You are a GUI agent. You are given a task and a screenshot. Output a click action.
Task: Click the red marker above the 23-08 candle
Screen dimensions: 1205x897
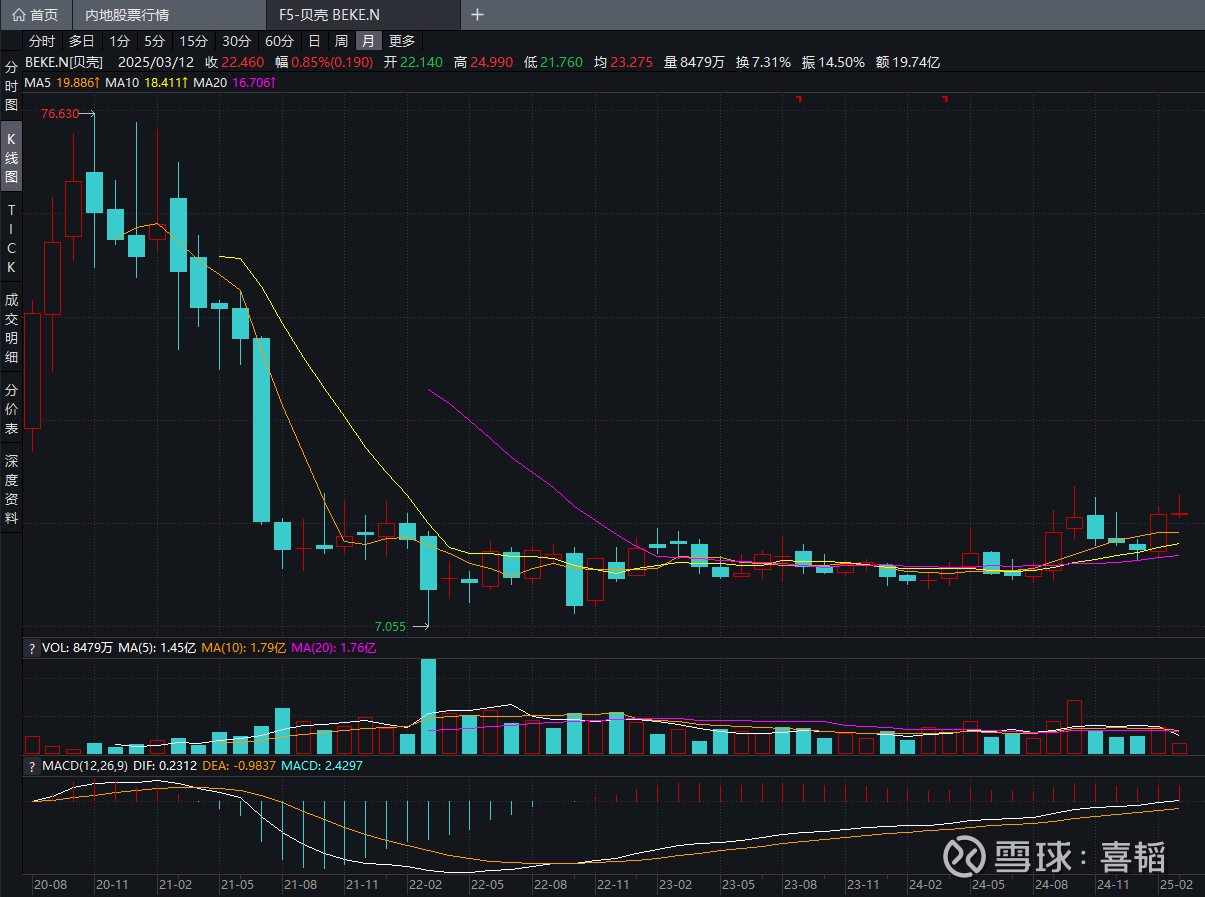[x=799, y=98]
